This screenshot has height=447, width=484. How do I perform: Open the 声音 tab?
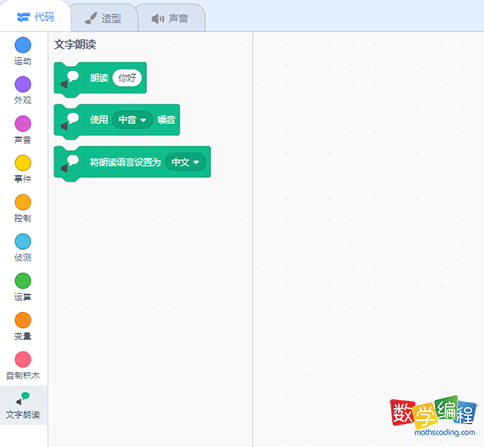170,18
